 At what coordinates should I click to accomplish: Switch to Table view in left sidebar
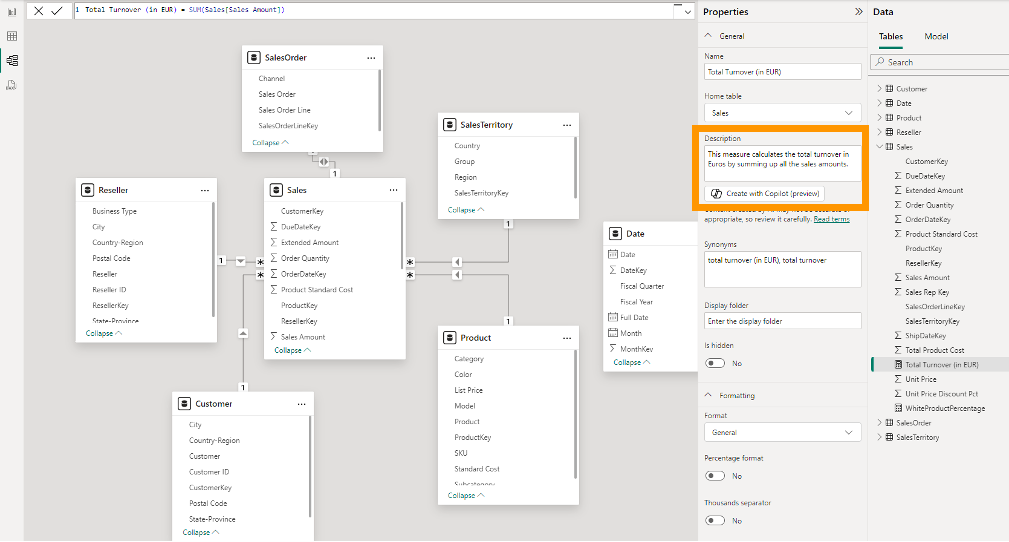[x=12, y=36]
